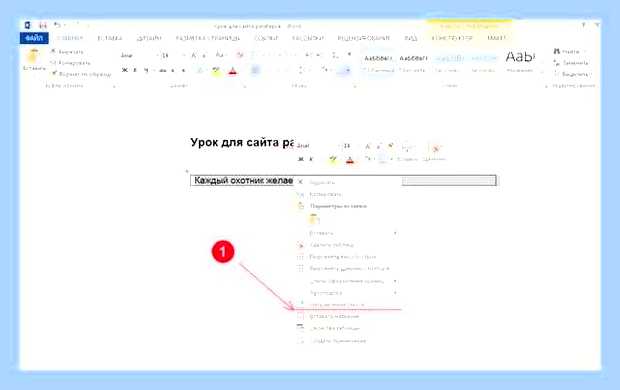This screenshot has height=390, width=620.
Task: Select the large 'АаЬ' heading style in gallery
Action: point(520,61)
